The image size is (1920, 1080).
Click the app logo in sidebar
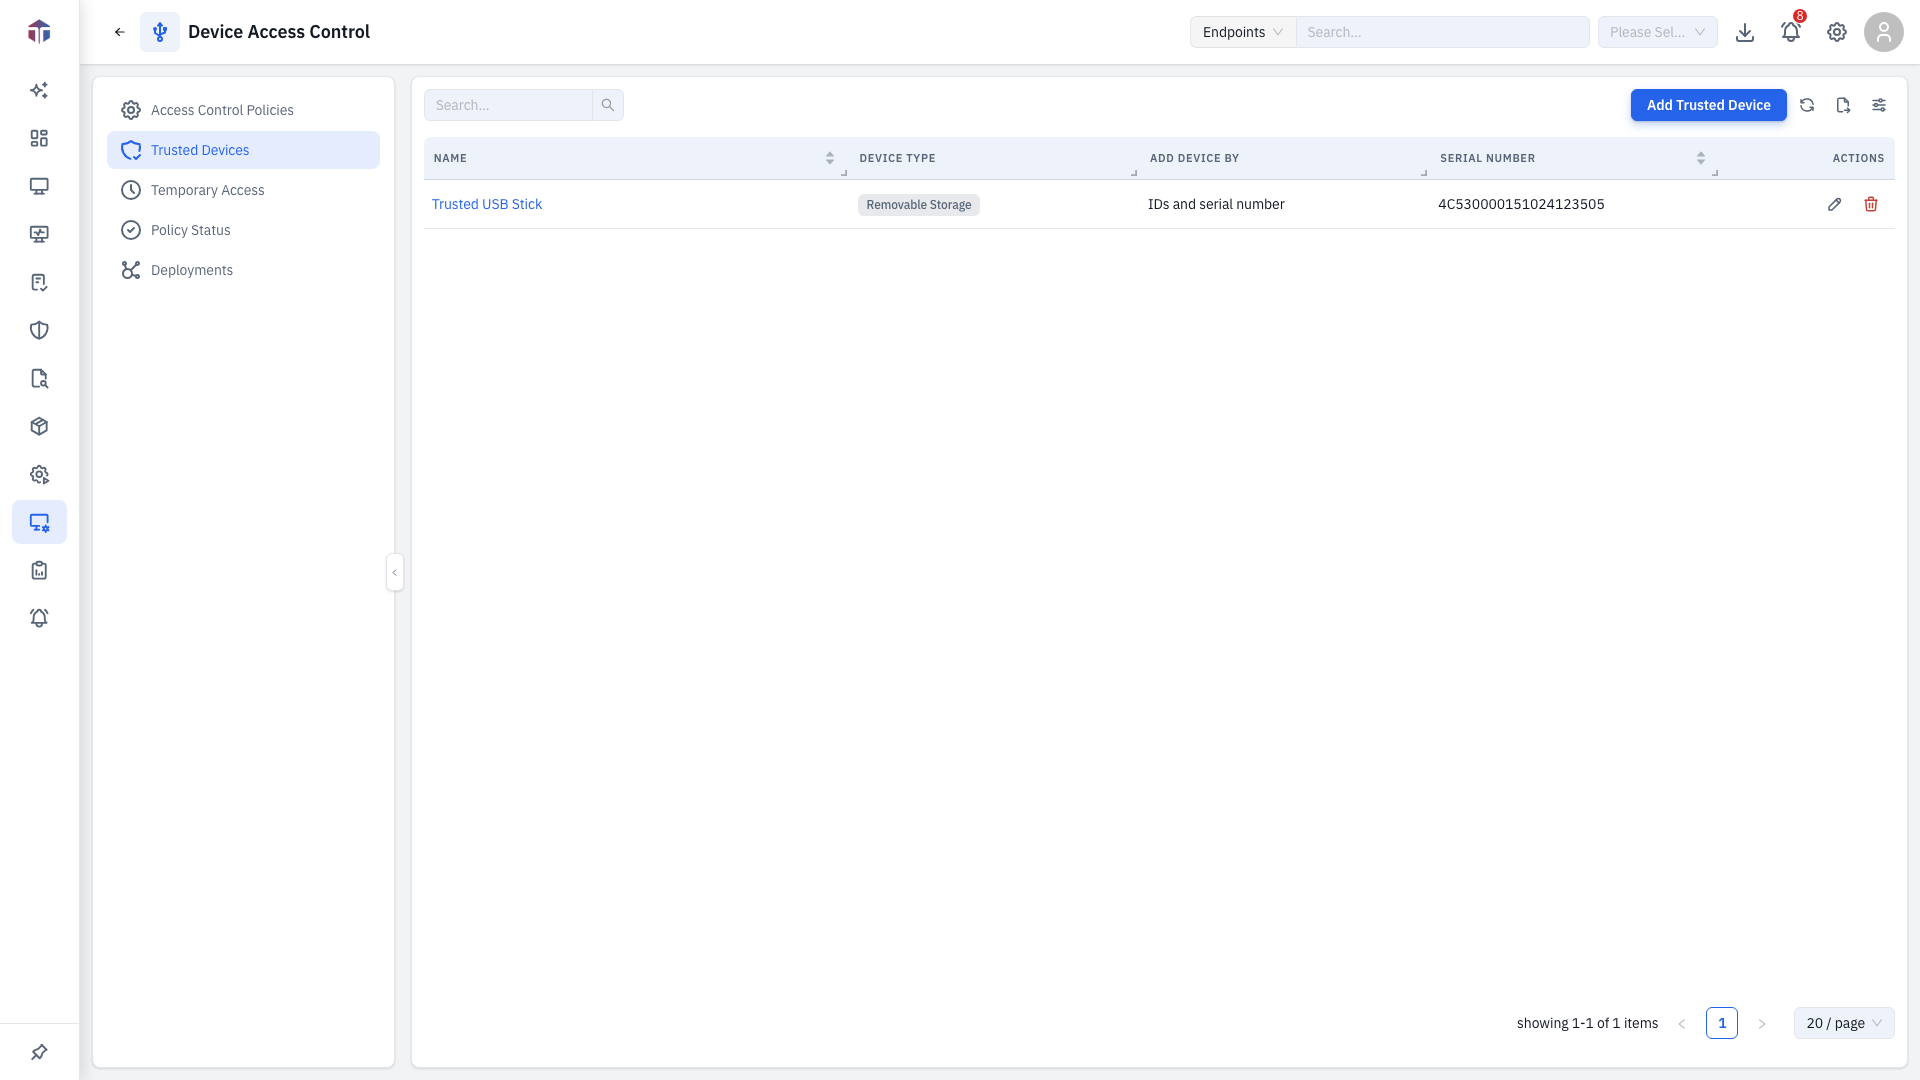39,32
